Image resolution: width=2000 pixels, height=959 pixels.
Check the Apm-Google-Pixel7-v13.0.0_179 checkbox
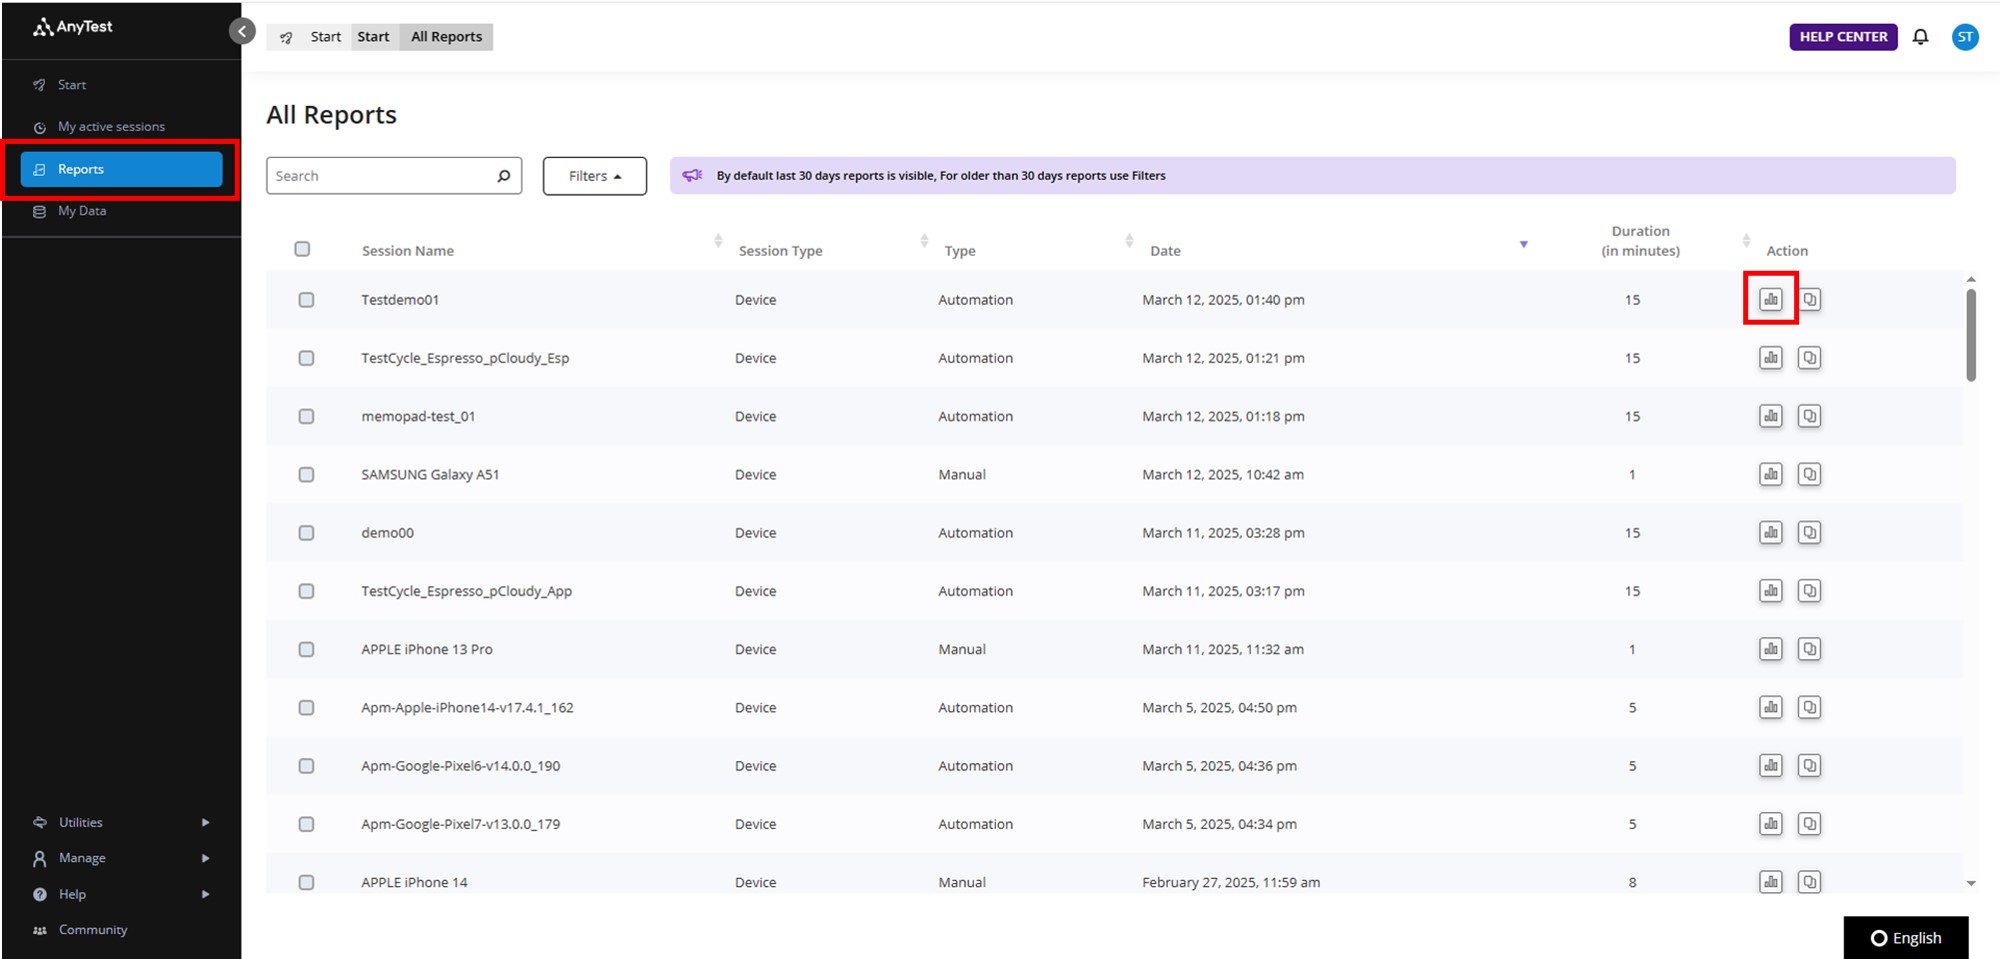pos(306,824)
